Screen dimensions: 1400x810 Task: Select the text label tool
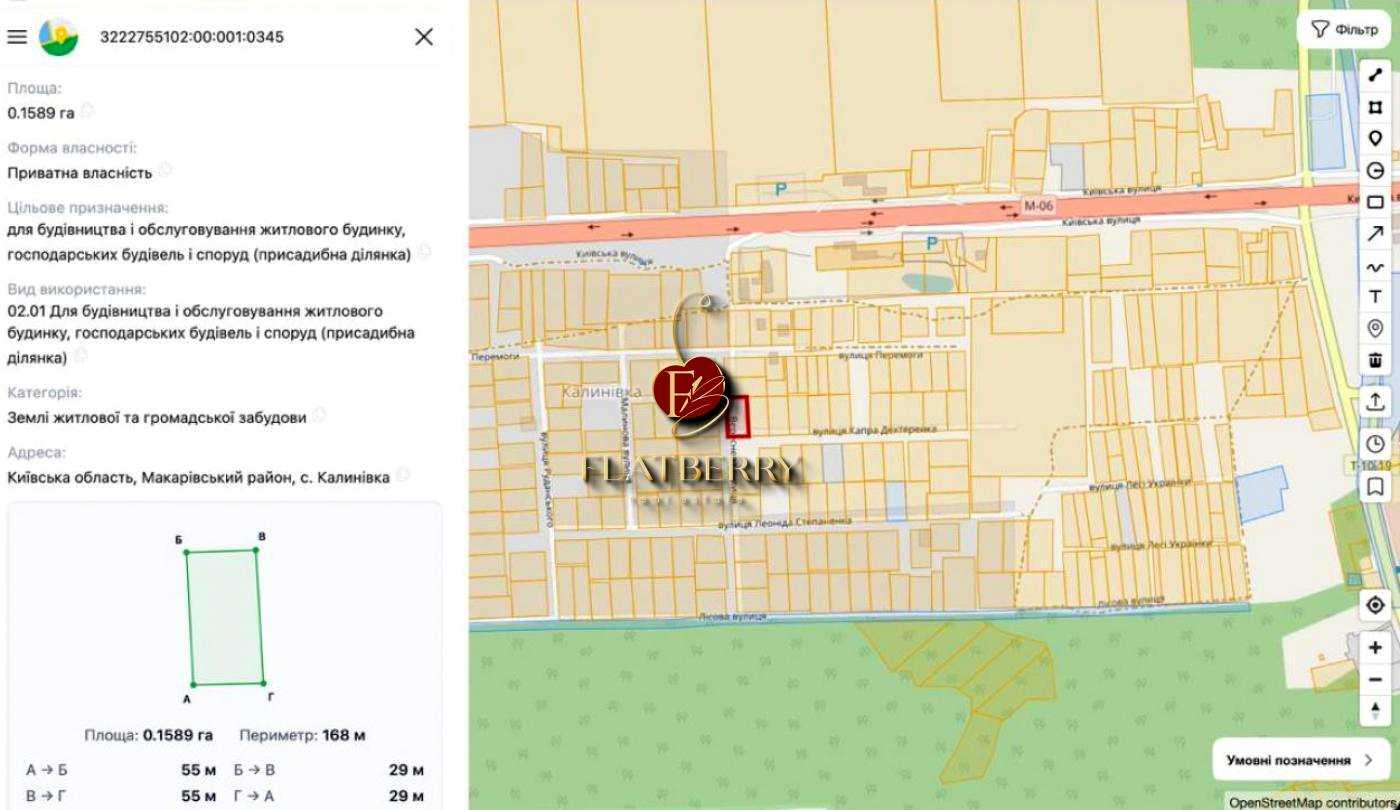(1375, 297)
